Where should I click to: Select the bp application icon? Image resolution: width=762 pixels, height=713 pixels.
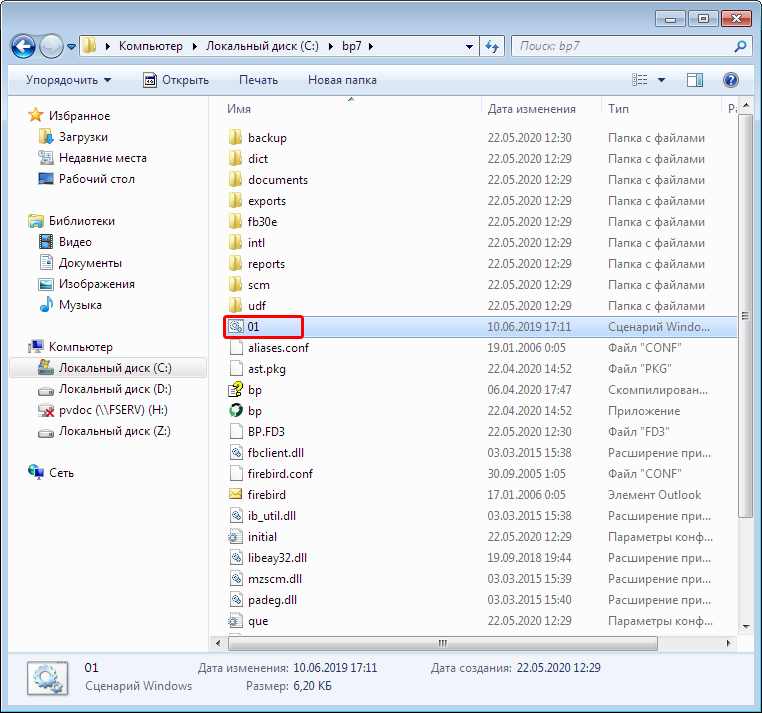click(x=236, y=411)
